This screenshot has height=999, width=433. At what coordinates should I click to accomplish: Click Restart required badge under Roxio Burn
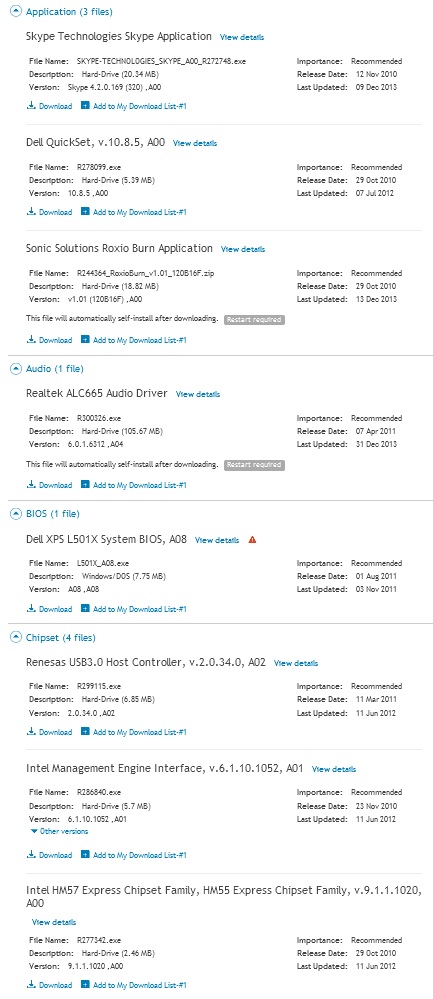click(x=254, y=320)
